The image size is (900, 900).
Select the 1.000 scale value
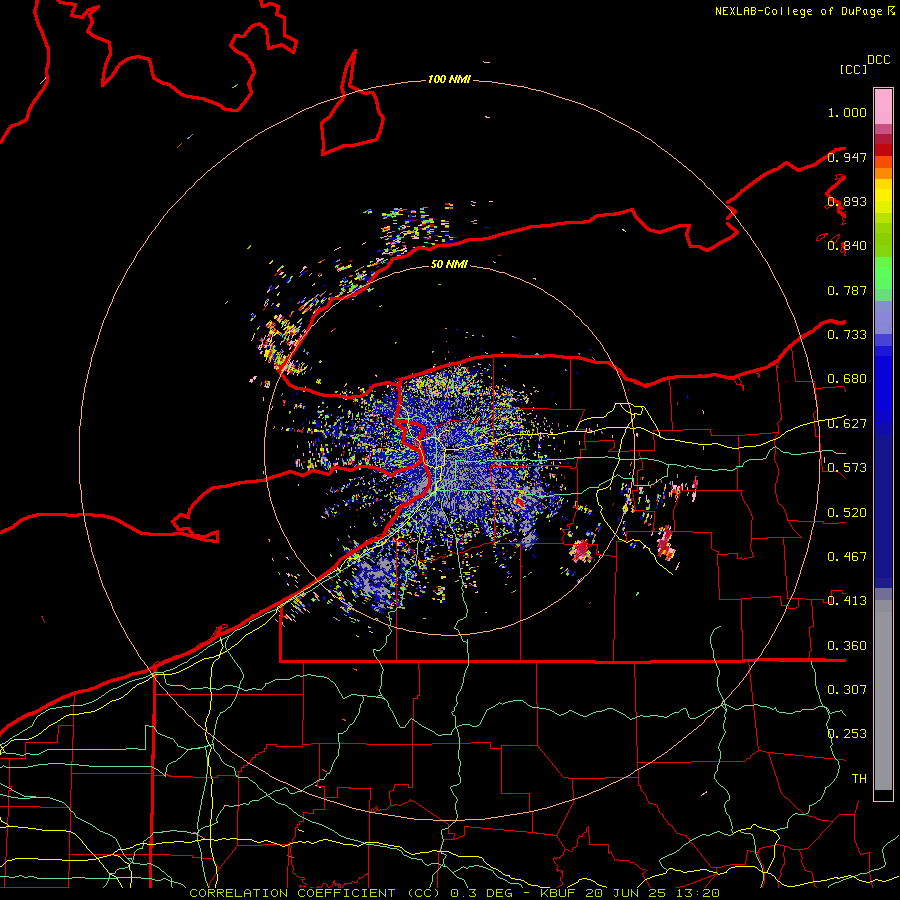847,112
